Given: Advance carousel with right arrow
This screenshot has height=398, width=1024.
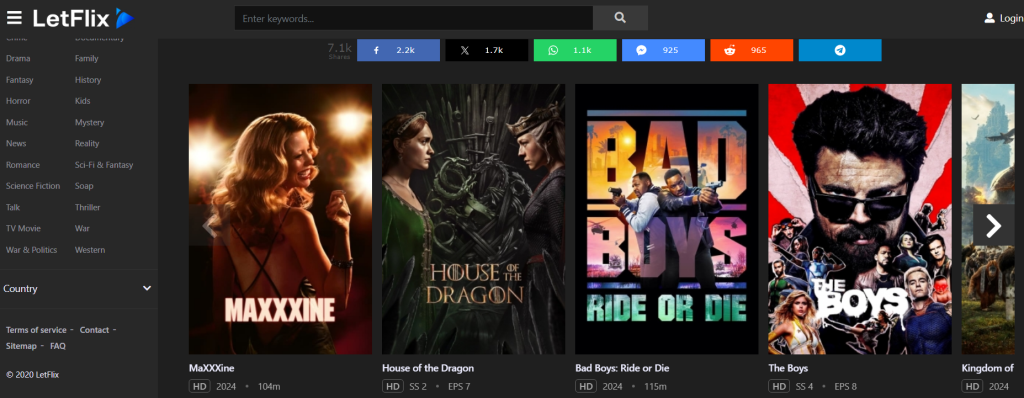Looking at the screenshot, I should click(x=993, y=225).
